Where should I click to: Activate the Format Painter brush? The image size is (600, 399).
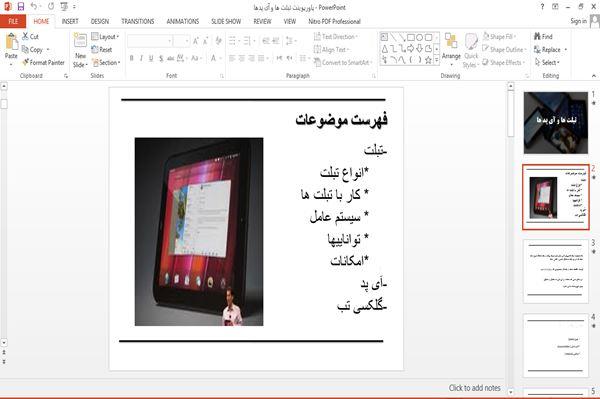pyautogui.click(x=25, y=62)
